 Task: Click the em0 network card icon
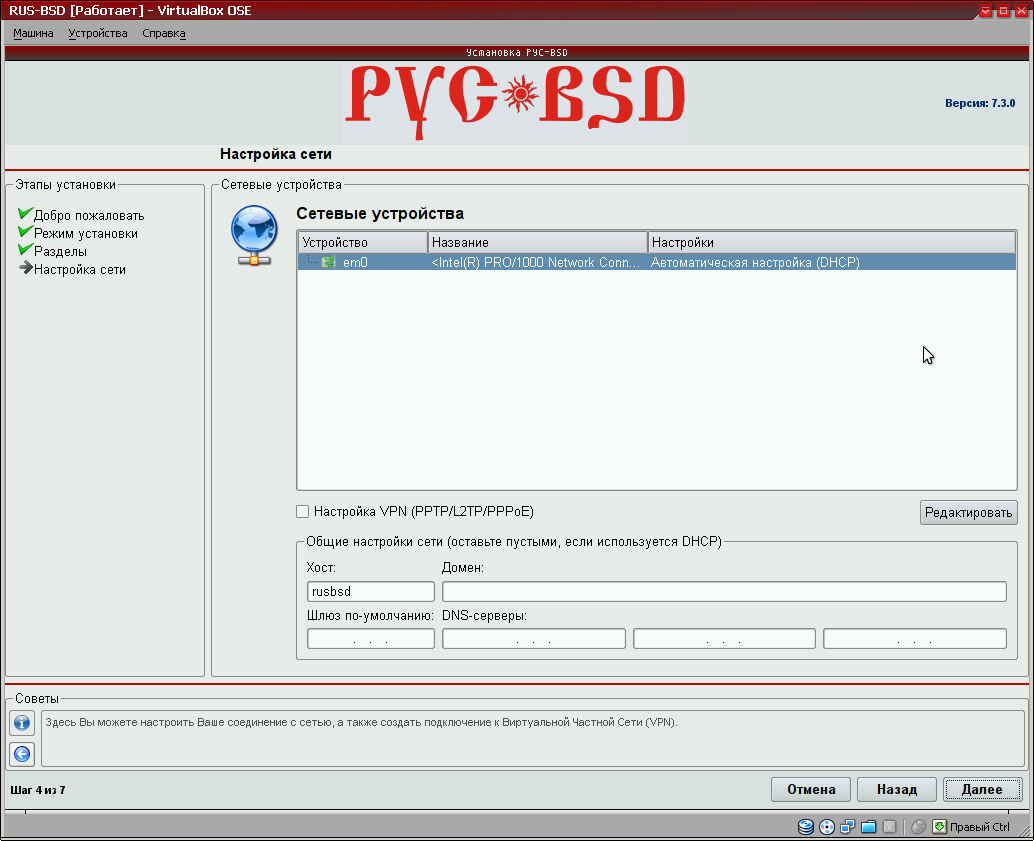[x=328, y=263]
